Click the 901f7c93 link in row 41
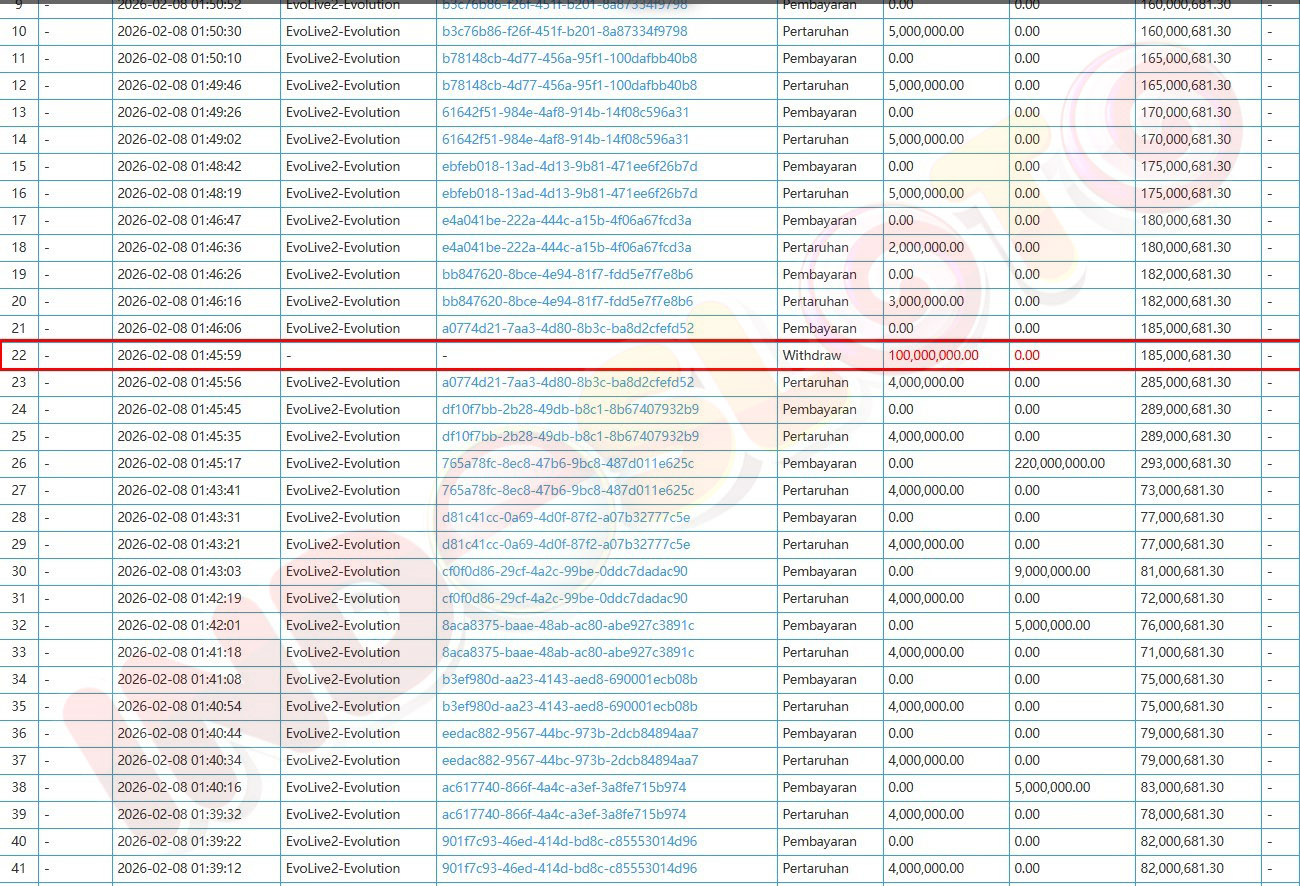The width and height of the screenshot is (1300, 886). pos(569,868)
